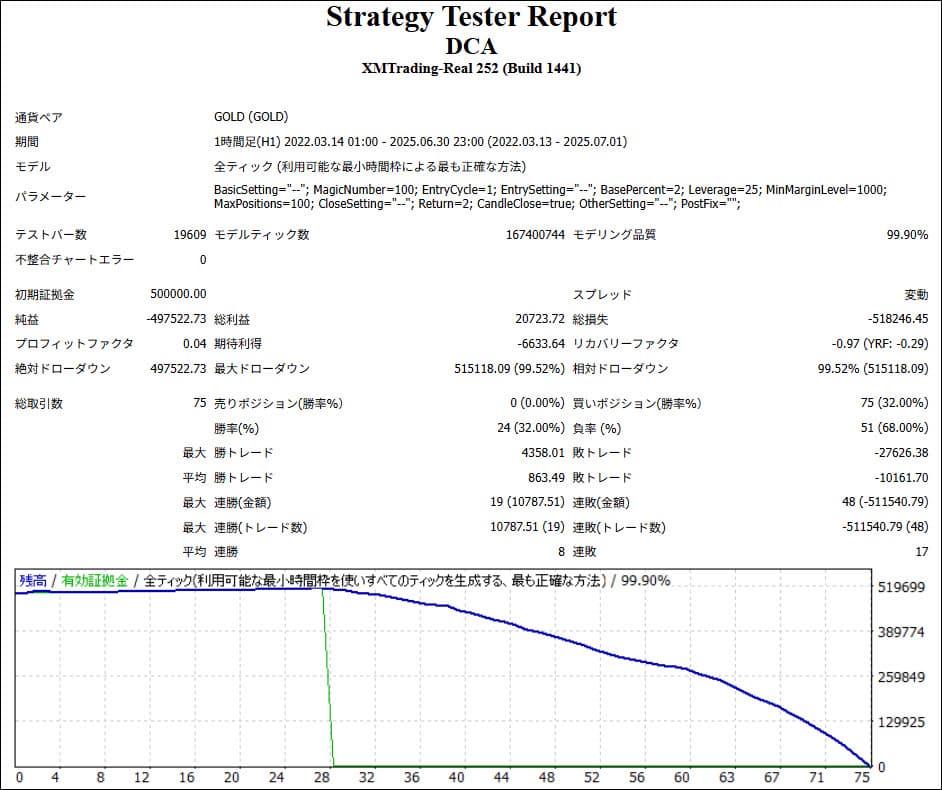Click the largest loss value -27626.38
The height and width of the screenshot is (790, 942).
click(x=901, y=452)
